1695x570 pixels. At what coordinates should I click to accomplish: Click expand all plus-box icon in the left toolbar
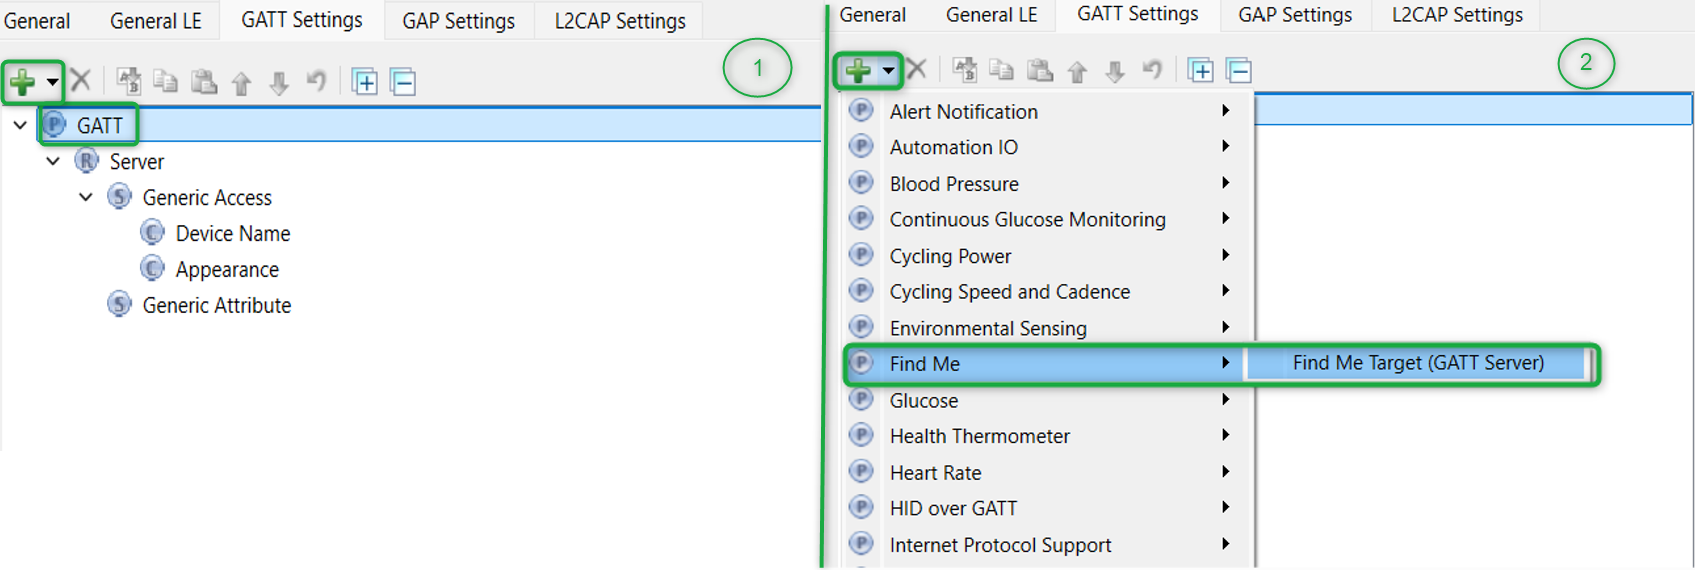tap(365, 82)
